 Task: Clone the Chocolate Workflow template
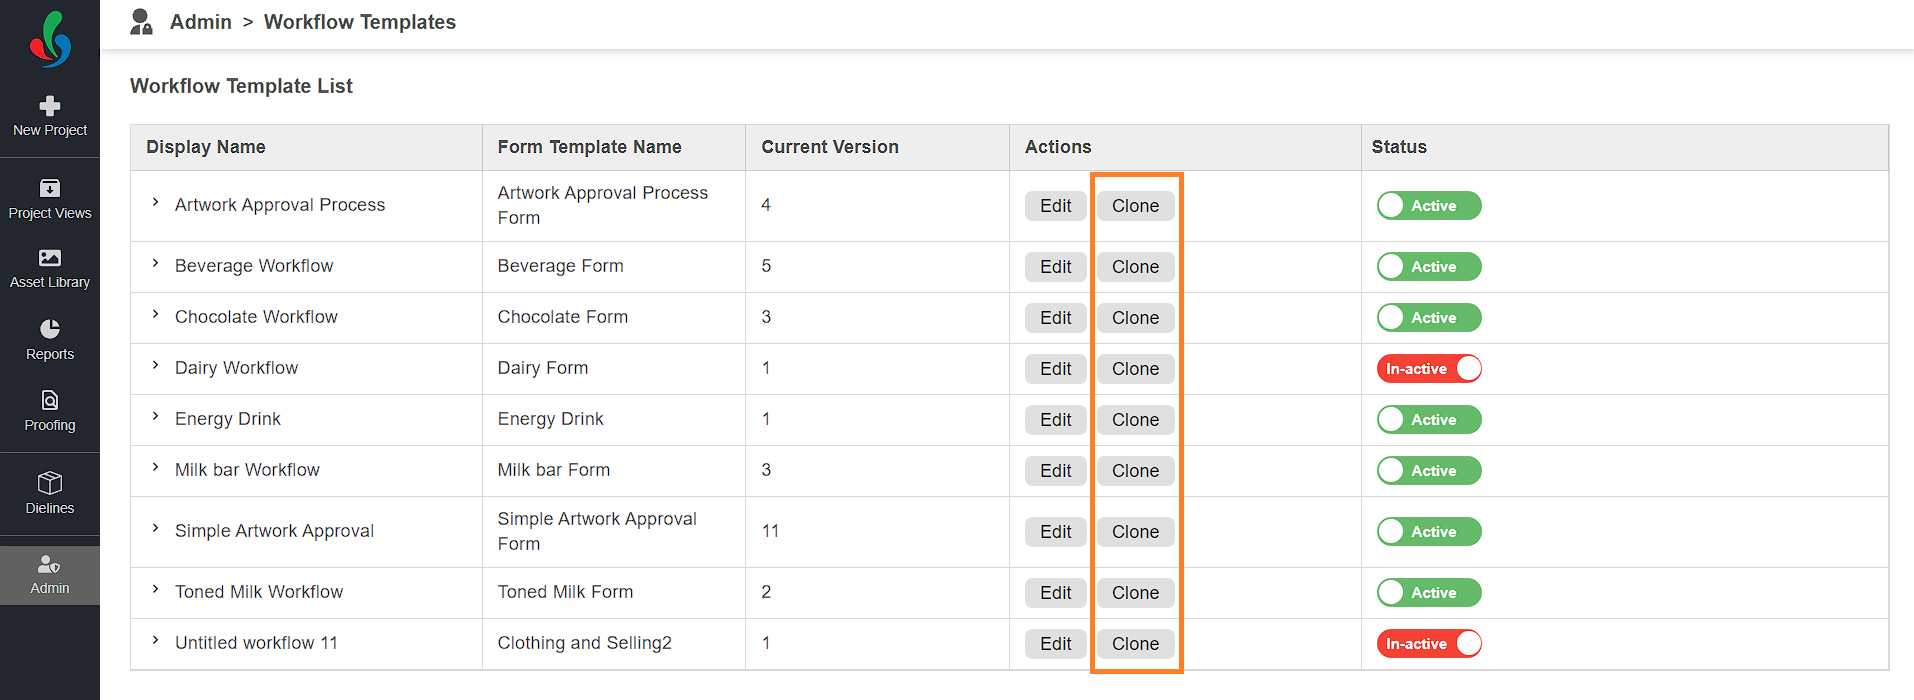[1135, 318]
